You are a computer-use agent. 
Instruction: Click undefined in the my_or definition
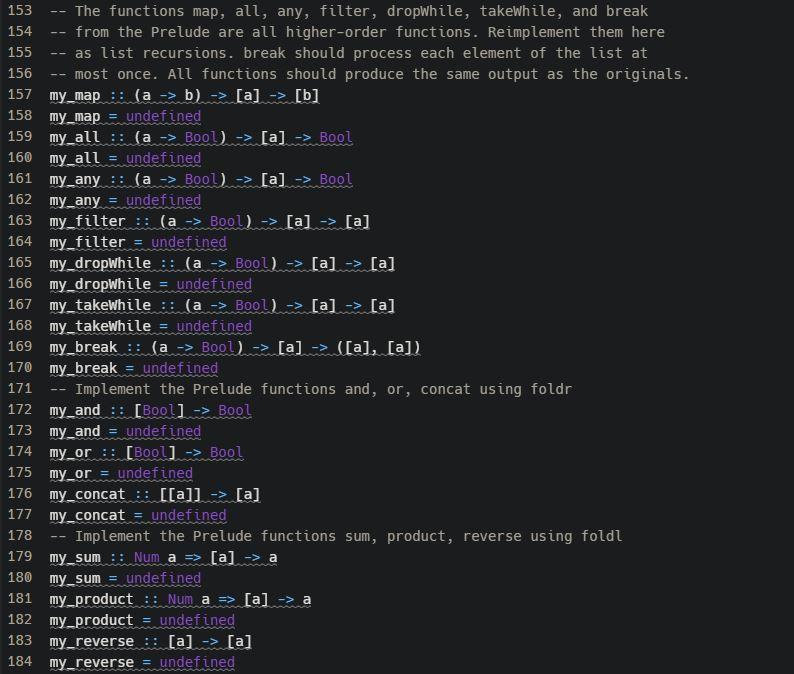(155, 473)
